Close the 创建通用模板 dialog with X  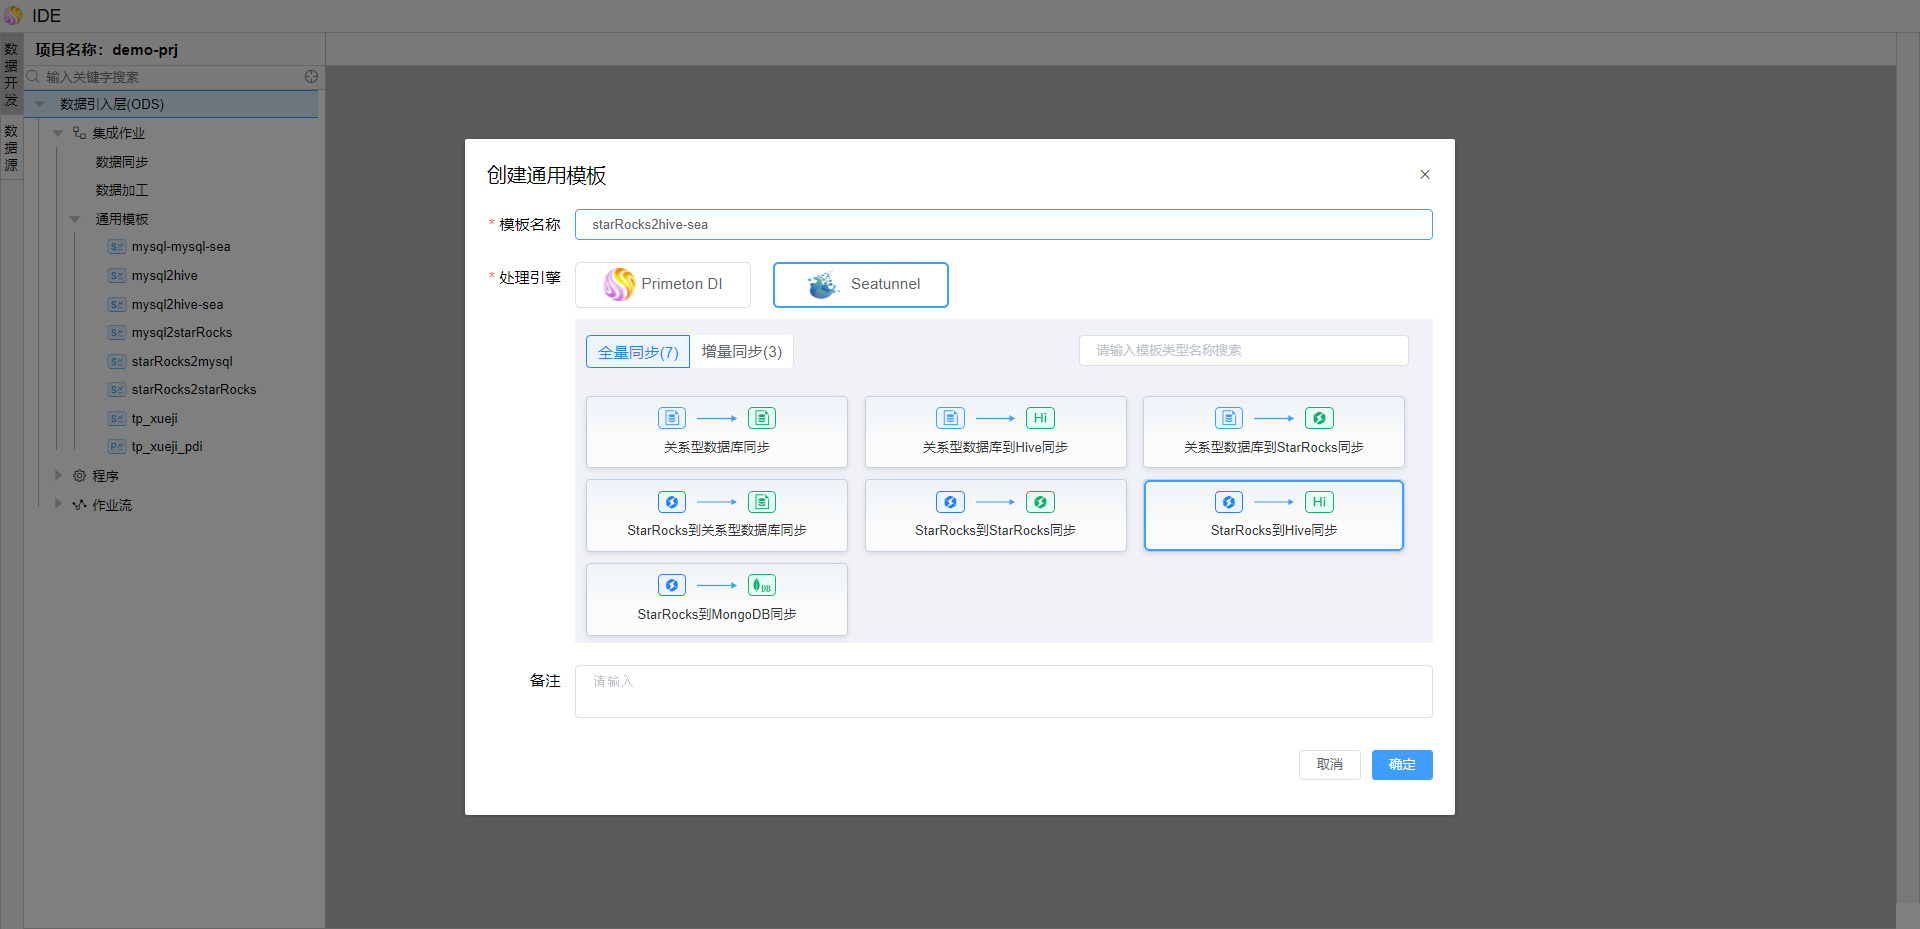(1424, 175)
